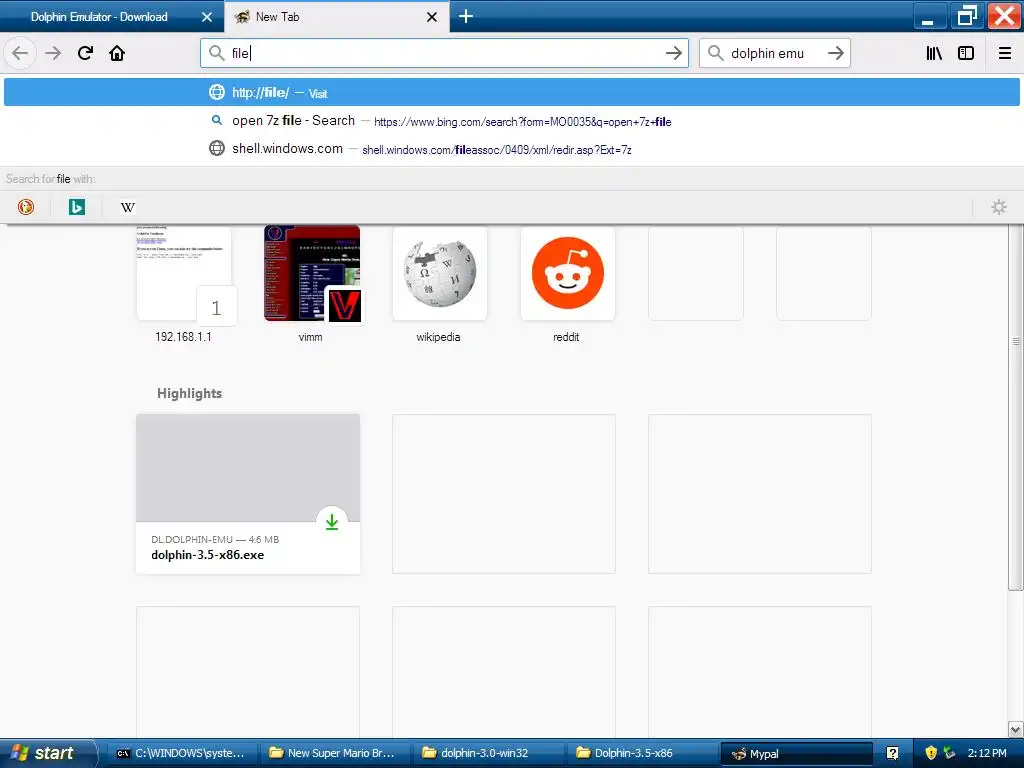Click the safely remove hardware tray icon
The image size is (1024, 768).
pyautogui.click(x=950, y=753)
